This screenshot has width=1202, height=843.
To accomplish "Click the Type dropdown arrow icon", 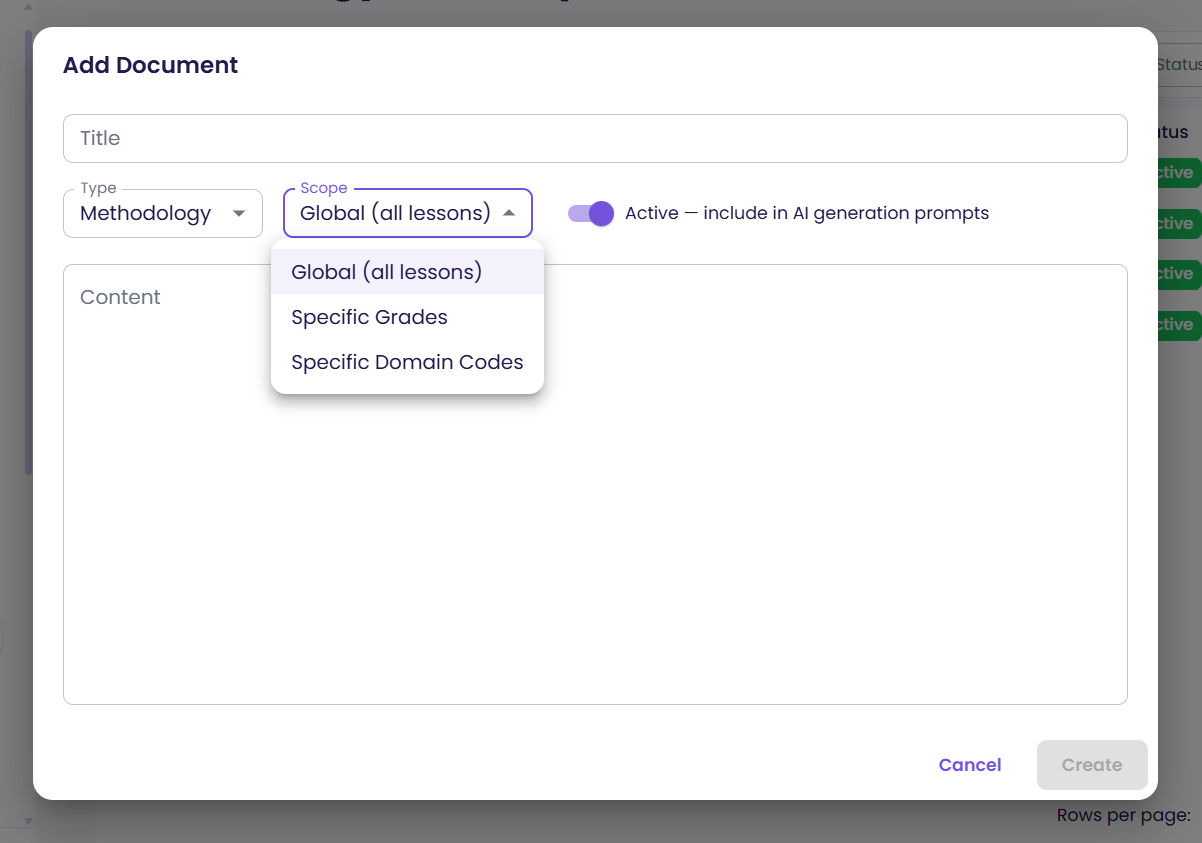I will 238,213.
